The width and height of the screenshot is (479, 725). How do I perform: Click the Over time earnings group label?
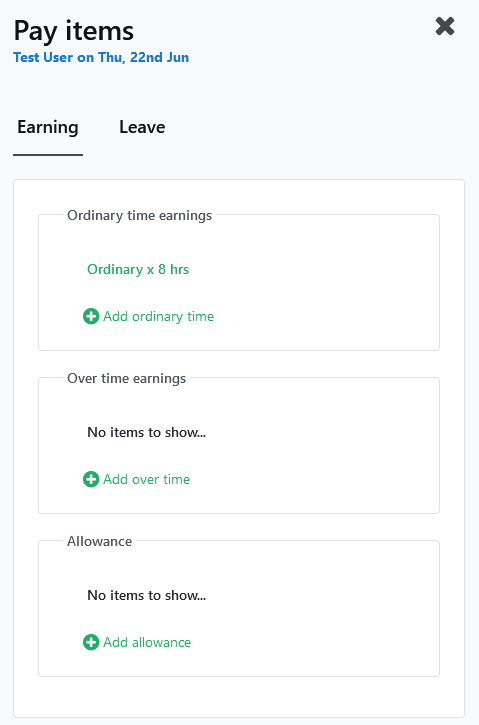coord(126,378)
